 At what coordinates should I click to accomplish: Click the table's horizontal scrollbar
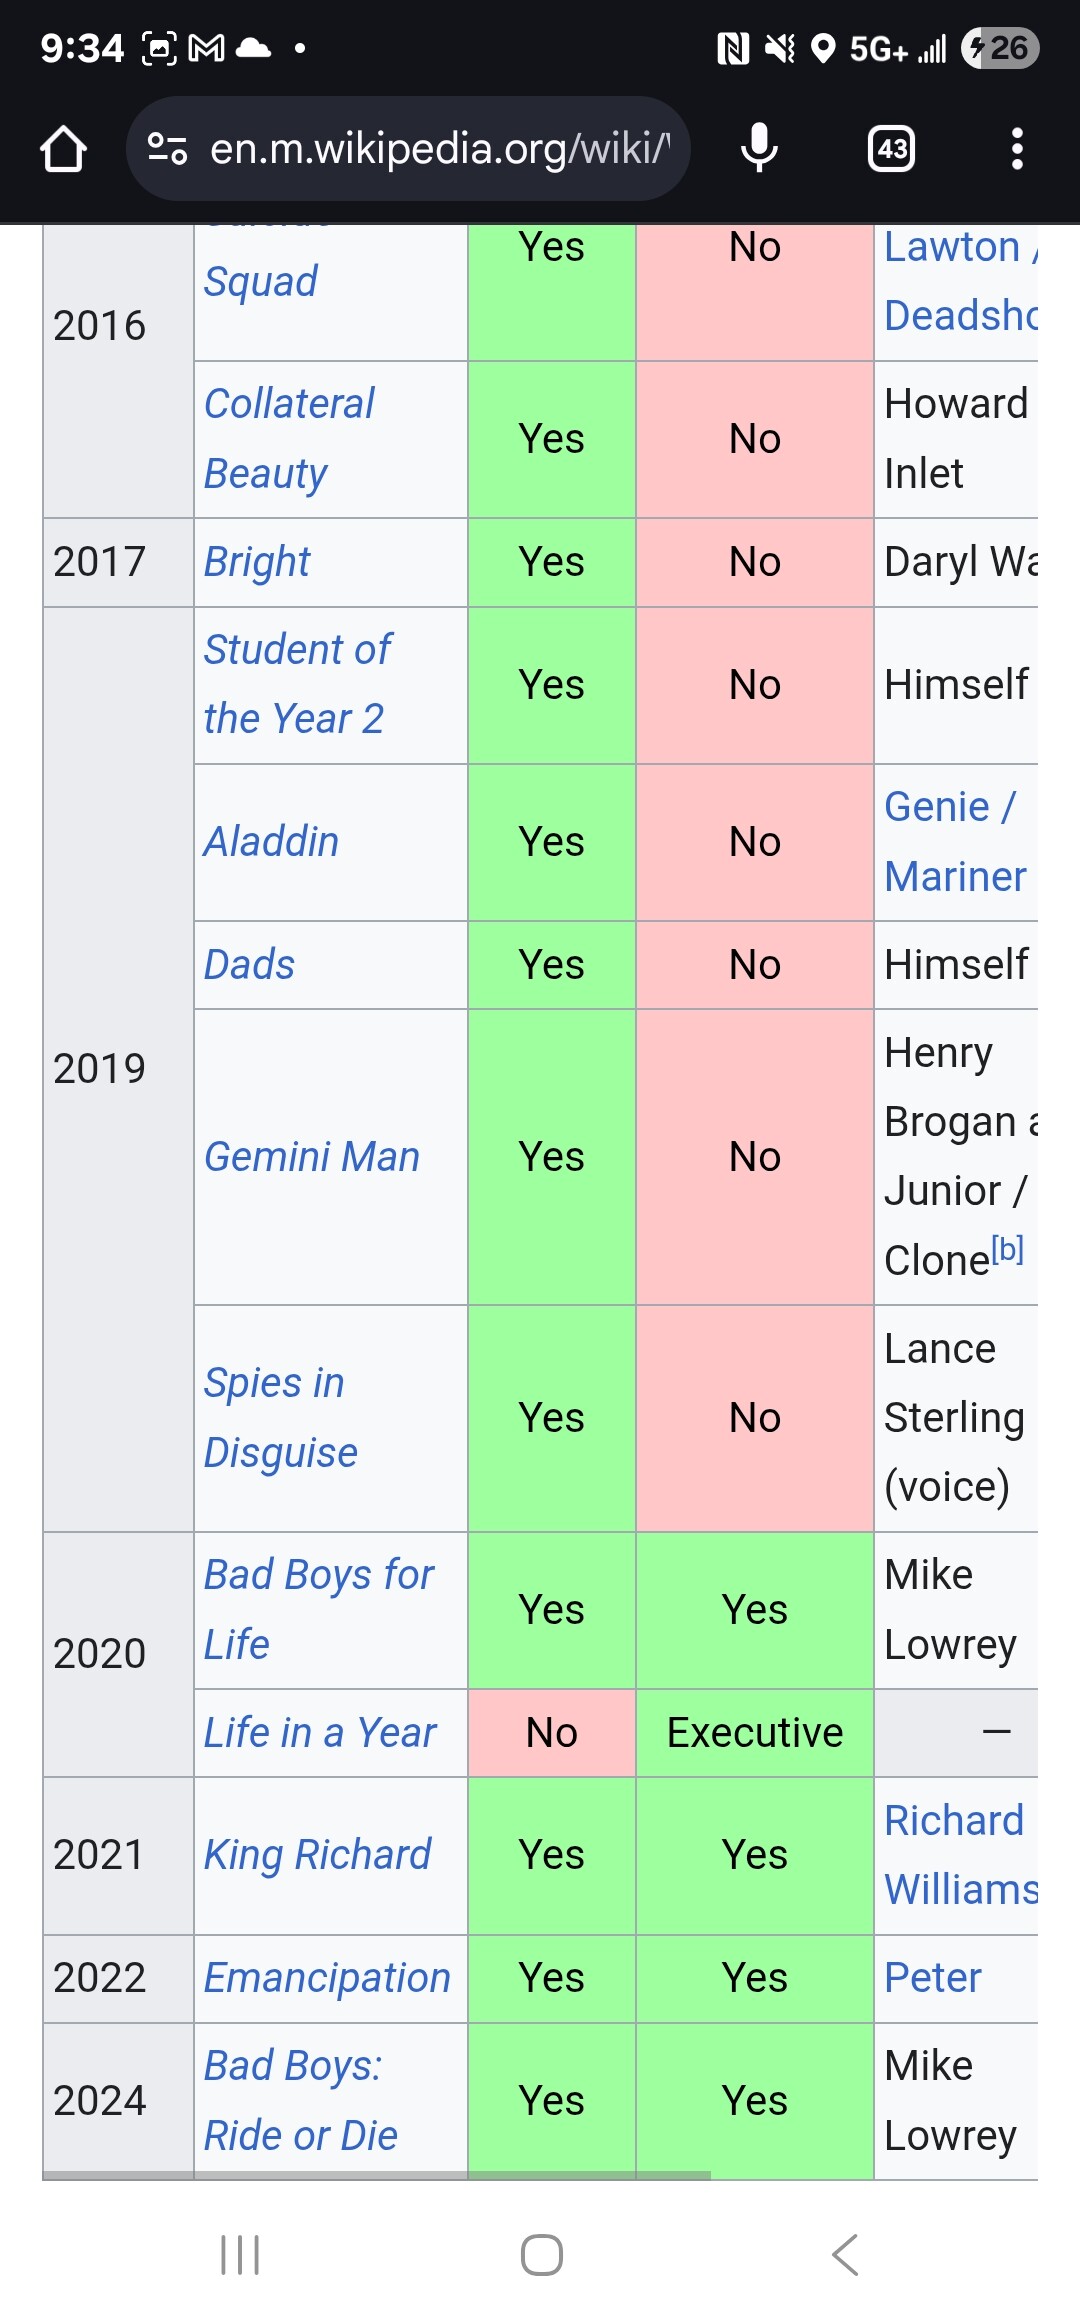[376, 2175]
